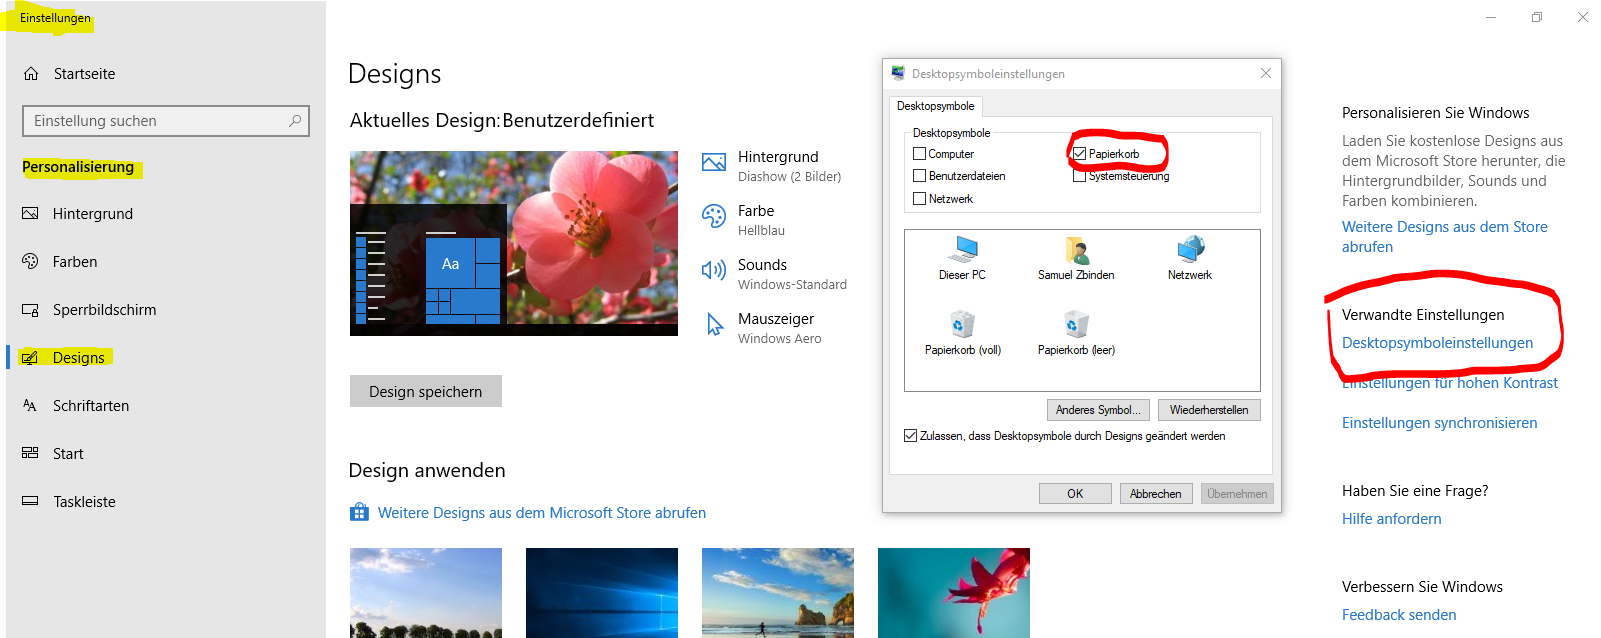Viewport: 1601px width, 638px height.
Task: Click the Taskleiste icon in sidebar
Action: [31, 501]
